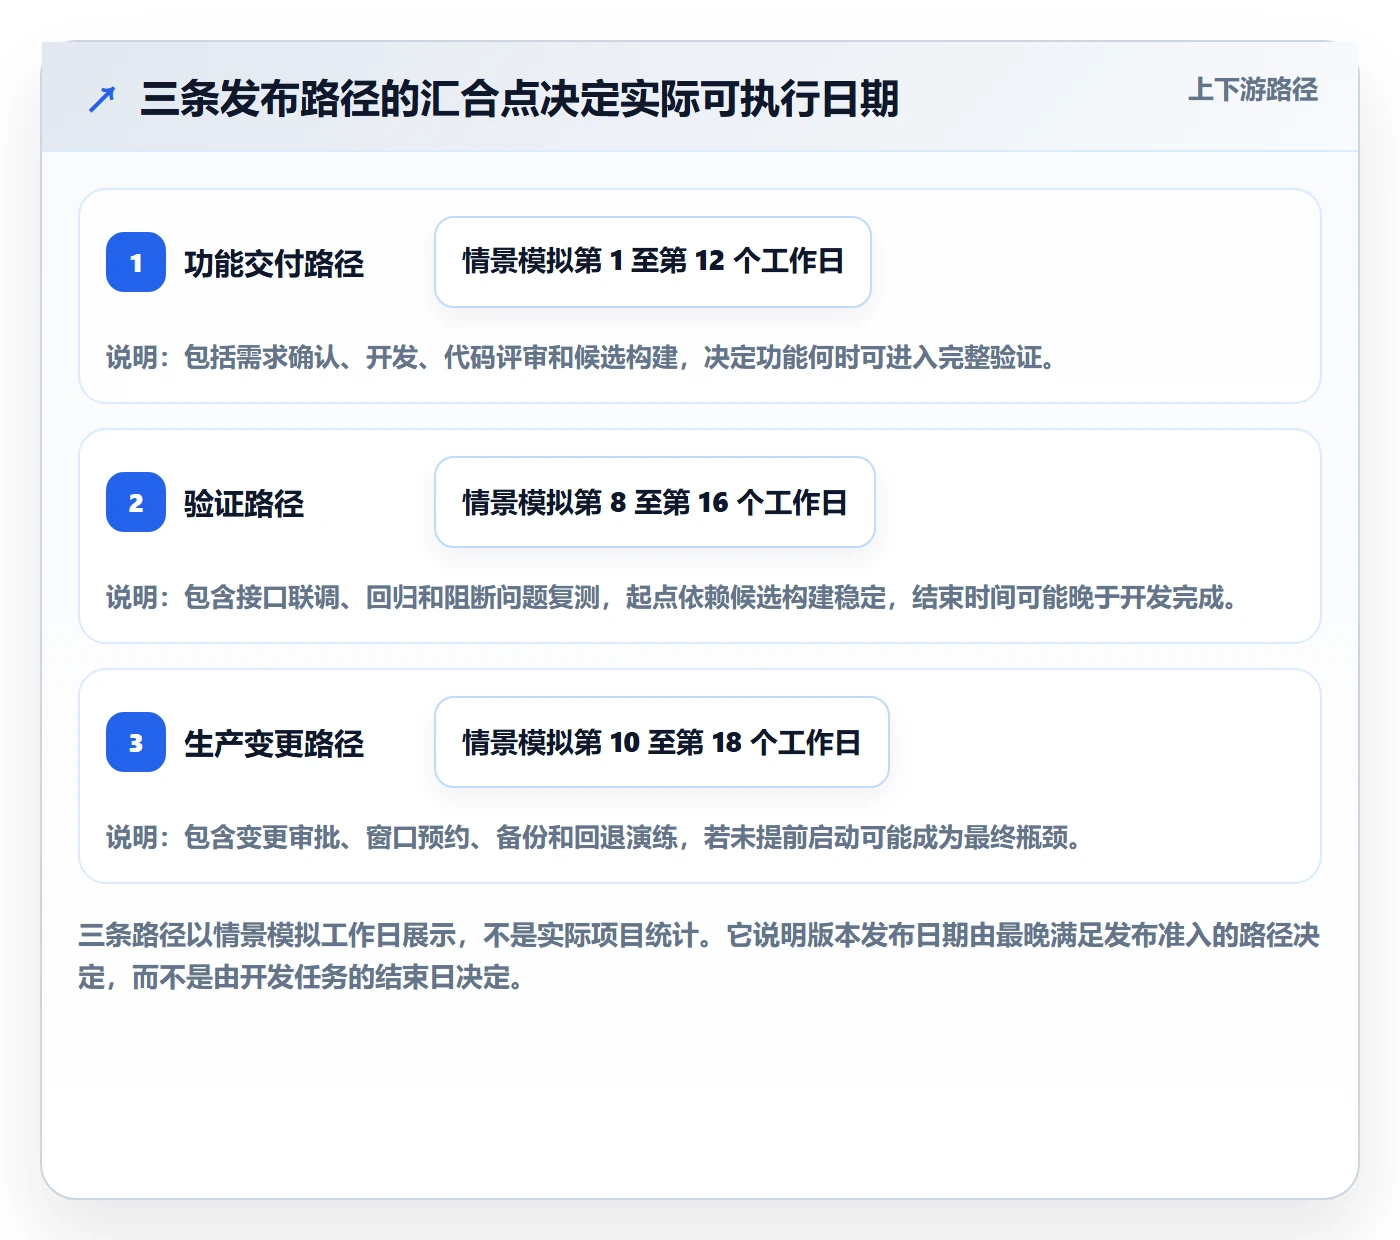Select the title 三条发布路径的汇合点决定实际可执行日期

pos(520,99)
